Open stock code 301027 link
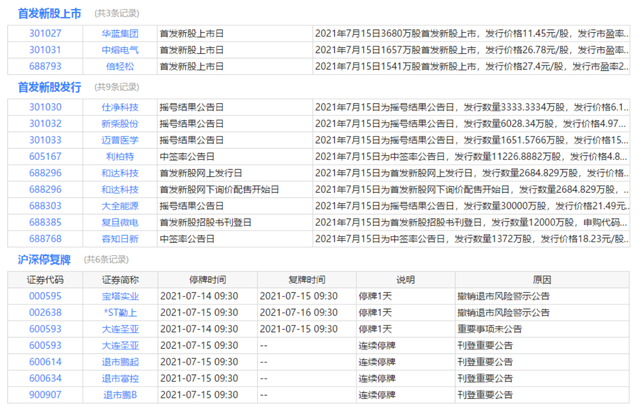This screenshot has width=640, height=405. tap(45, 33)
